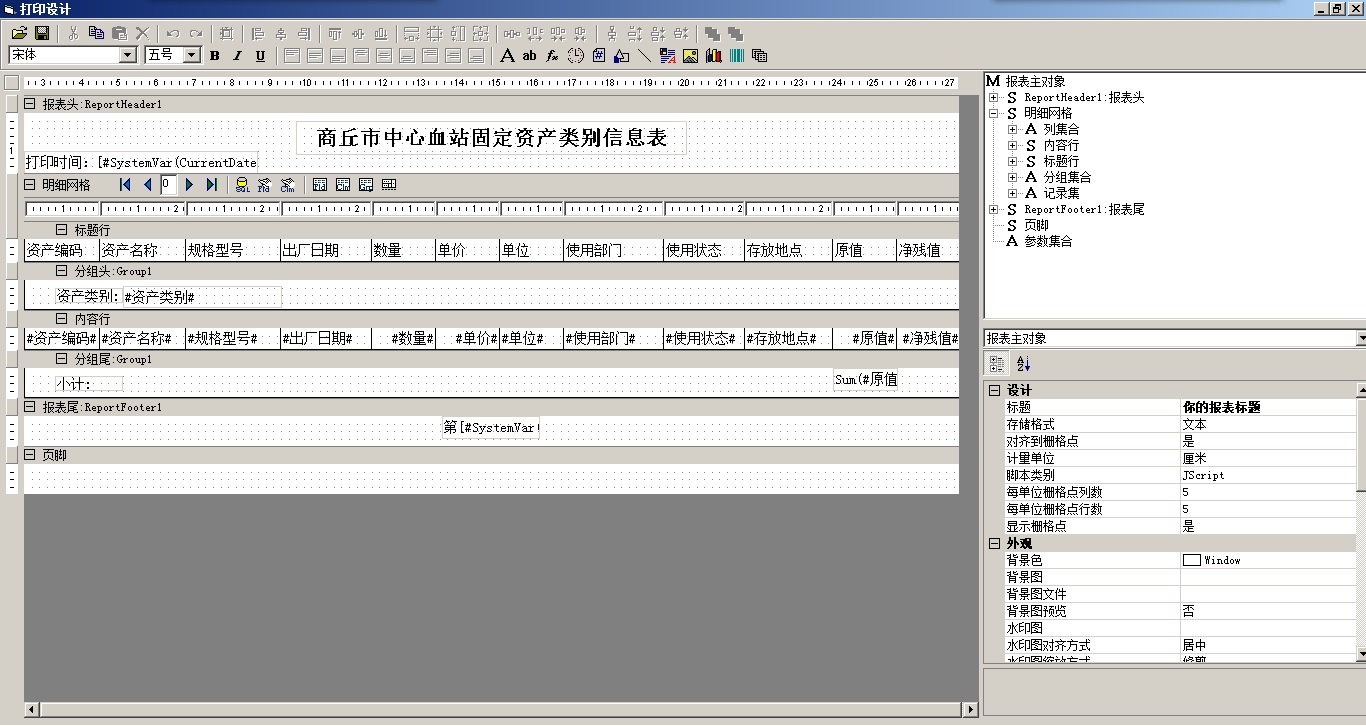
Task: Insert a chart control
Action: (714, 56)
